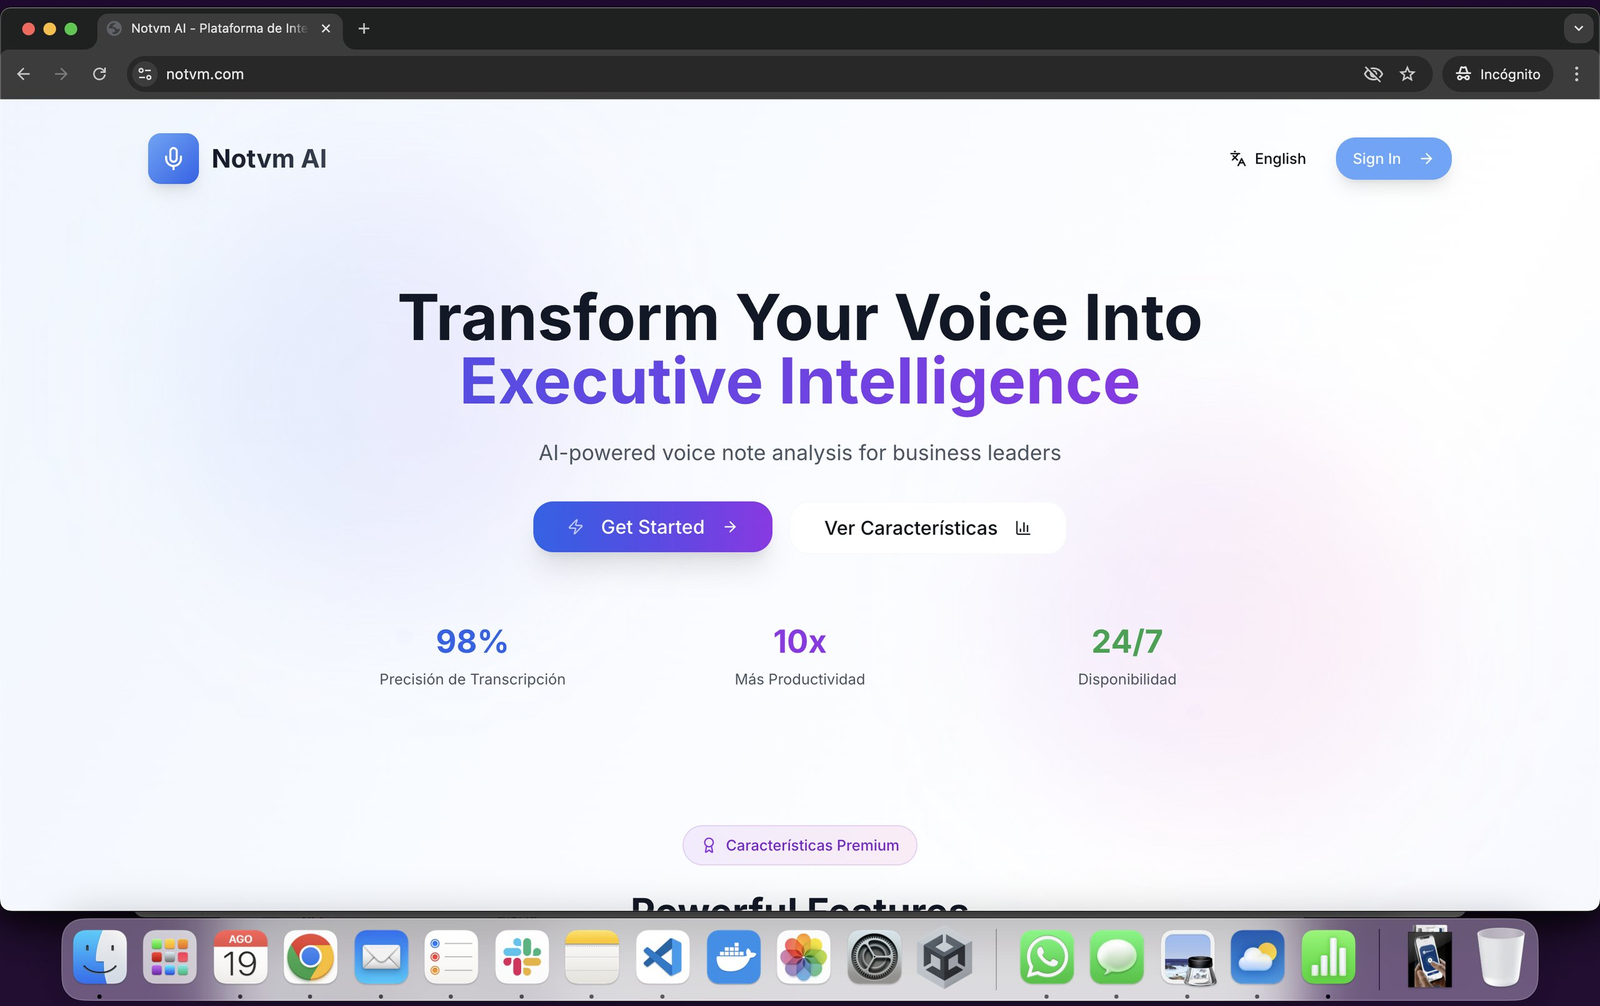Open a new browser tab
The image size is (1600, 1006).
tap(364, 28)
